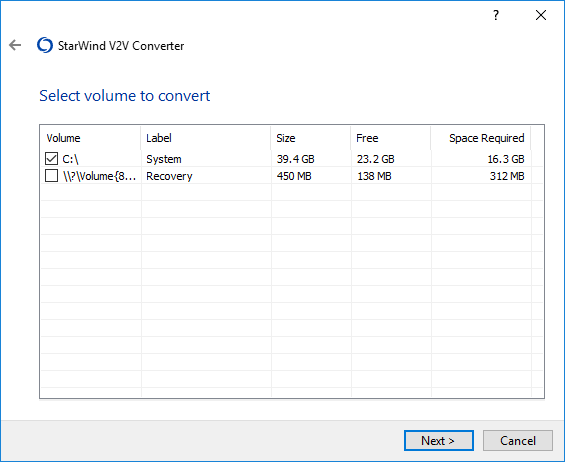Screen dimensions: 565x462
Task: Click the 312 MB space required value
Action: click(x=507, y=176)
